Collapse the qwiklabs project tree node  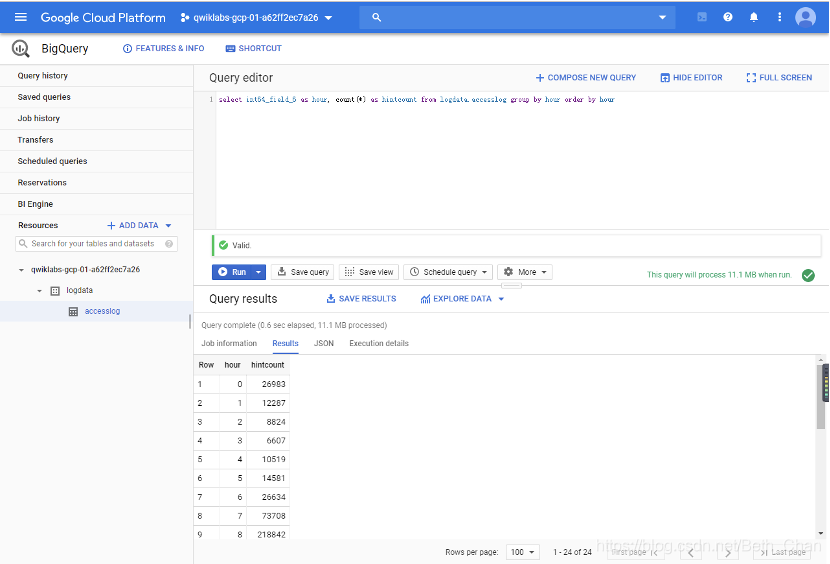[21, 270]
